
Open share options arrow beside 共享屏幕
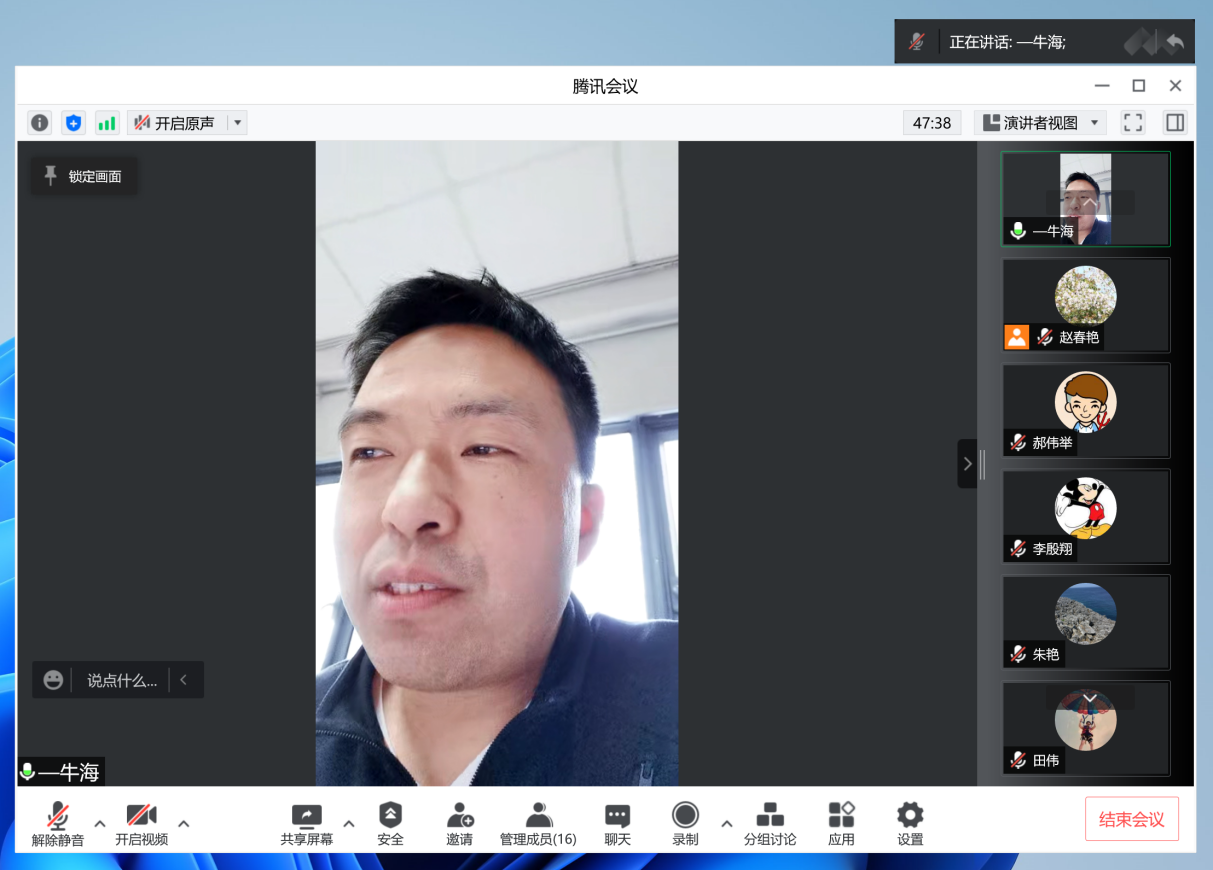click(349, 824)
